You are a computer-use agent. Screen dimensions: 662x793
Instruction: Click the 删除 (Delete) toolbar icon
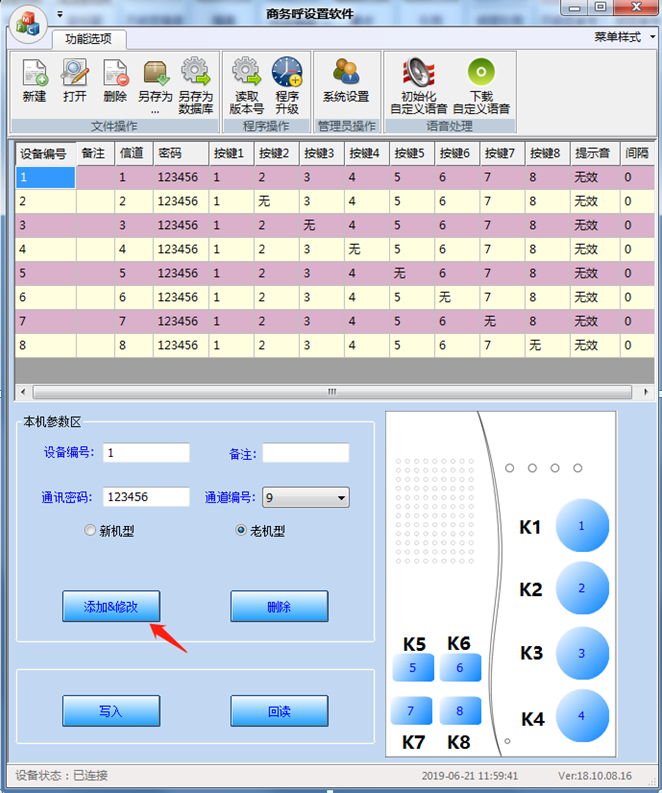[115, 81]
